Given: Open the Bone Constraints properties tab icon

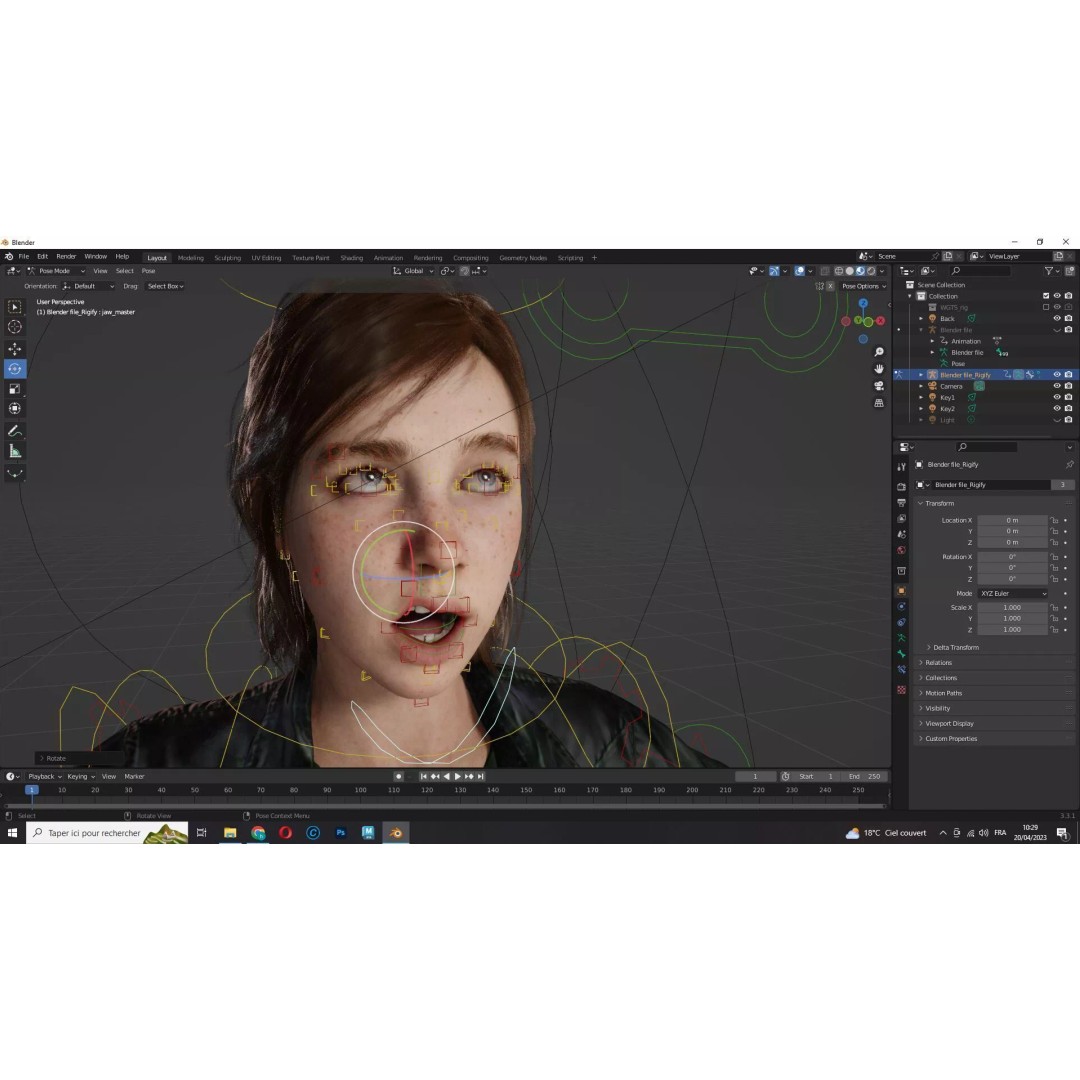Looking at the screenshot, I should (901, 669).
